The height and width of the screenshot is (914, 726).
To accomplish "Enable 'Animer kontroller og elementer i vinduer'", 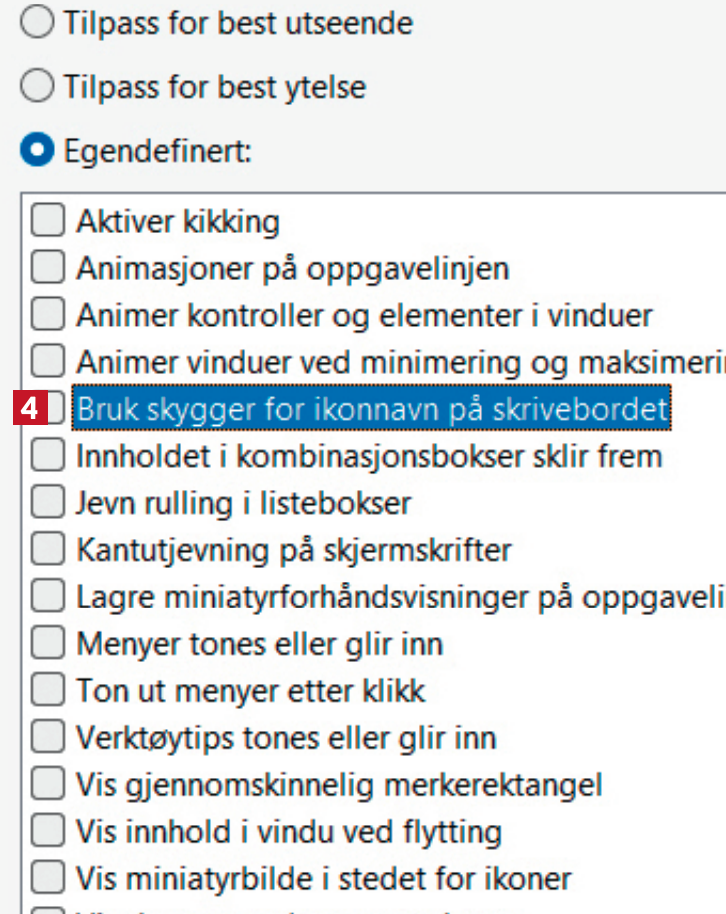I will [x=47, y=315].
